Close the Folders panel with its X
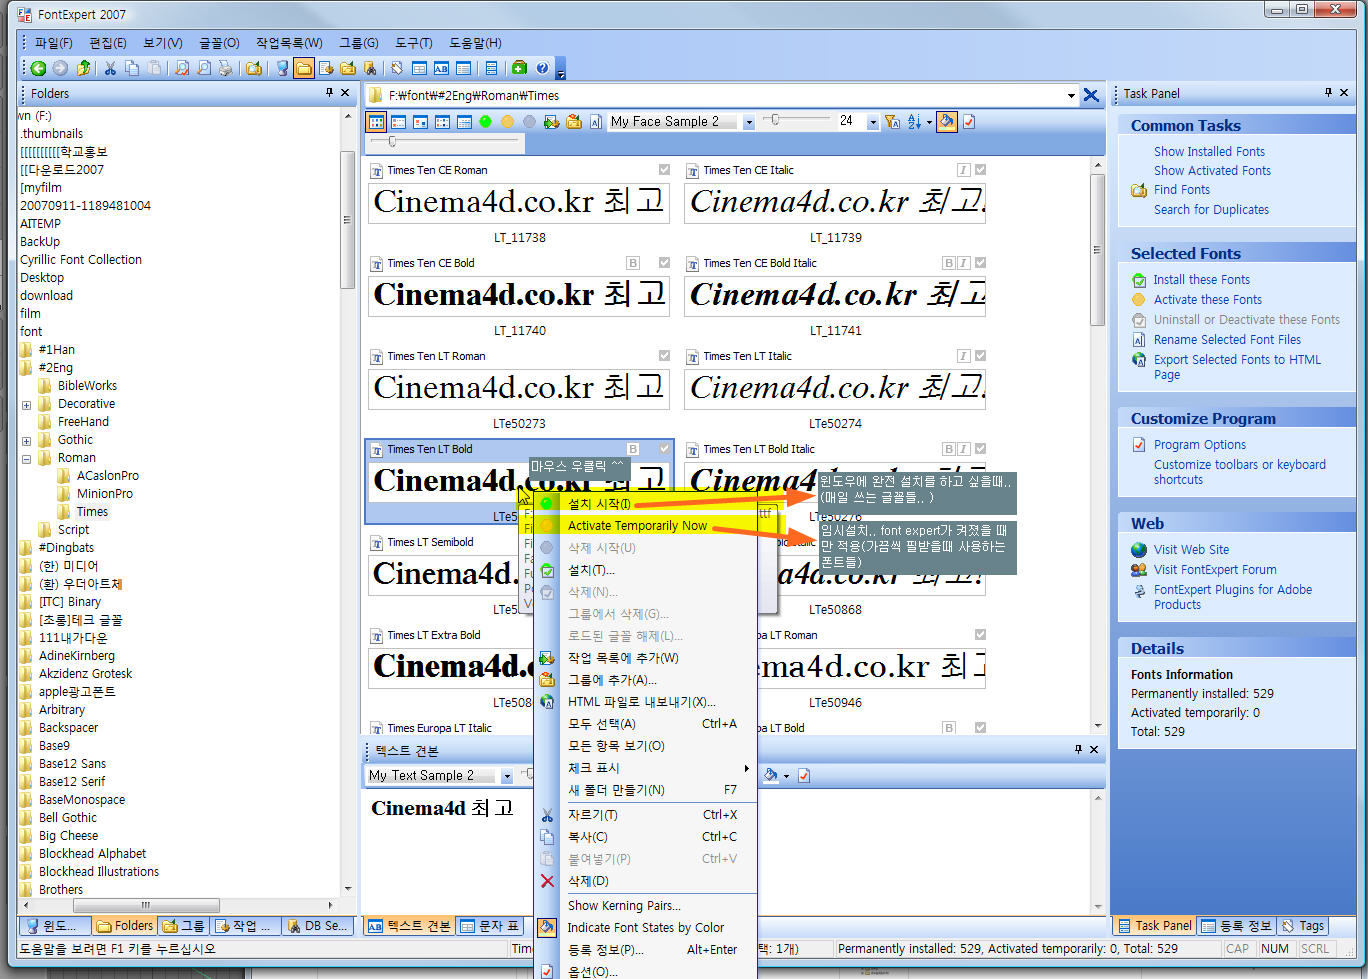Image resolution: width=1368 pixels, height=979 pixels. [x=346, y=92]
